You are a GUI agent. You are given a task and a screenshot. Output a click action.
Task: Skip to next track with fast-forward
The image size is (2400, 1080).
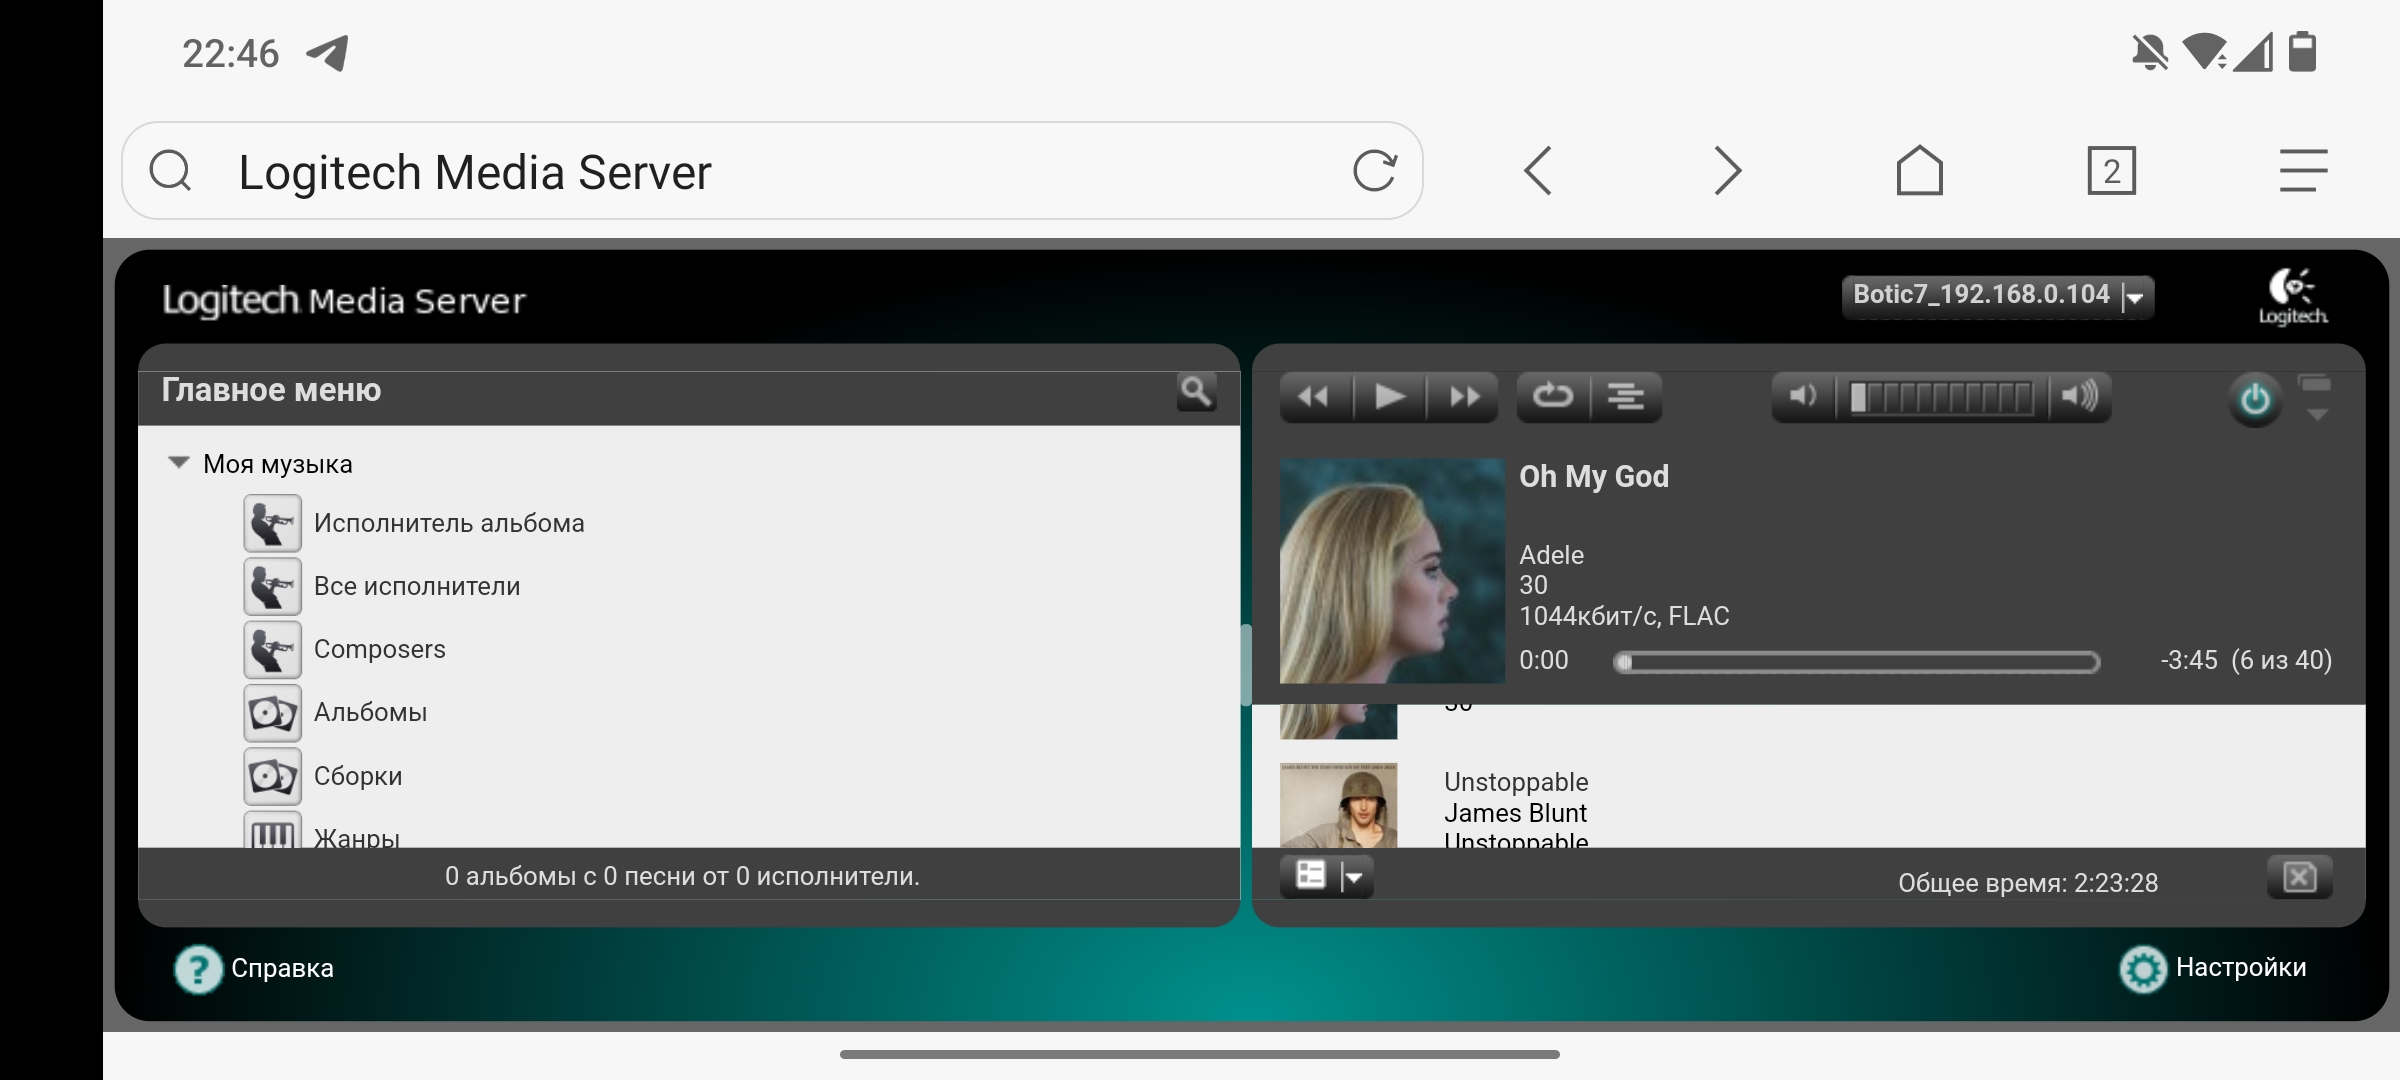1463,397
